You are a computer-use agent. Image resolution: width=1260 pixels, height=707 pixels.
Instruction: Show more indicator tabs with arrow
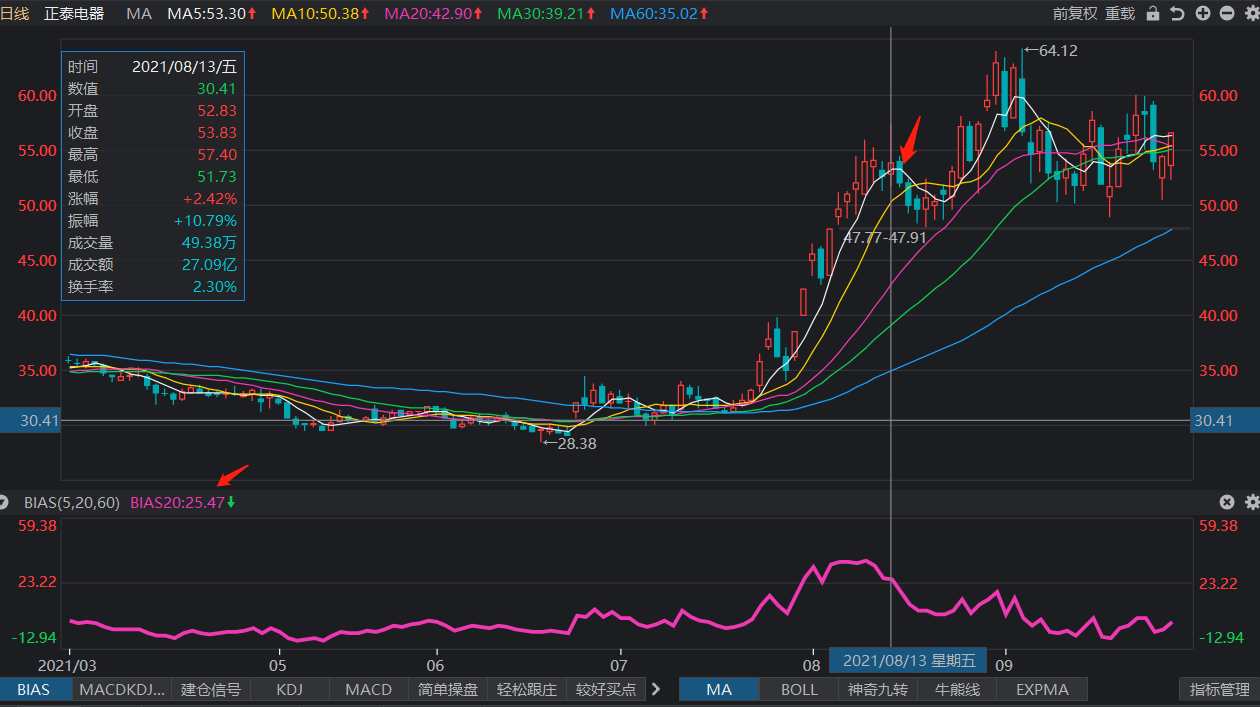(x=656, y=689)
